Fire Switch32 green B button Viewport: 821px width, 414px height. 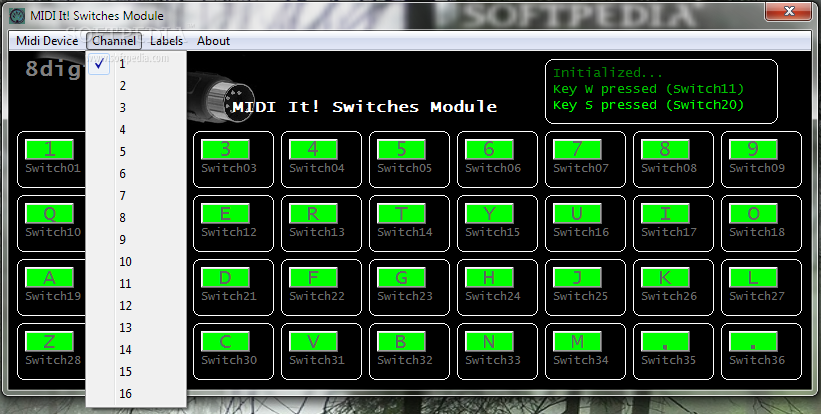pyautogui.click(x=401, y=342)
